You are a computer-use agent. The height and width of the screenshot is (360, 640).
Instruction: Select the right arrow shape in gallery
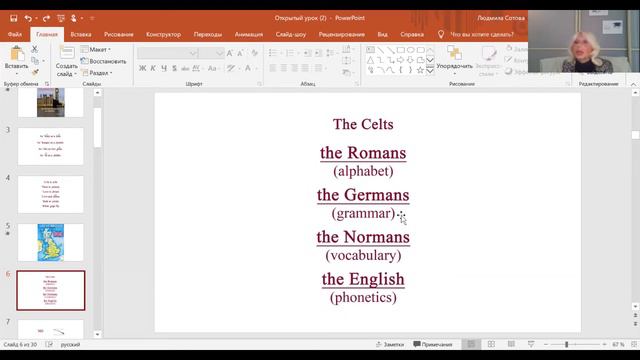coord(400,60)
